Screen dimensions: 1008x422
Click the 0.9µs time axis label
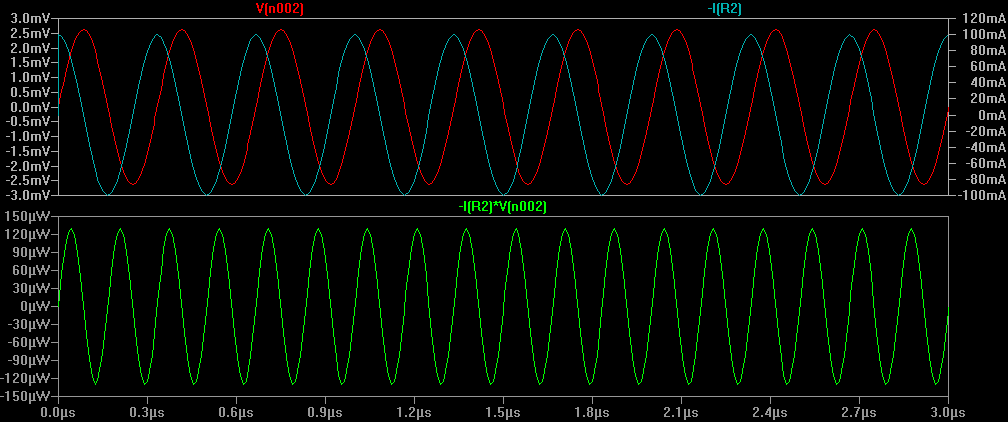325,410
